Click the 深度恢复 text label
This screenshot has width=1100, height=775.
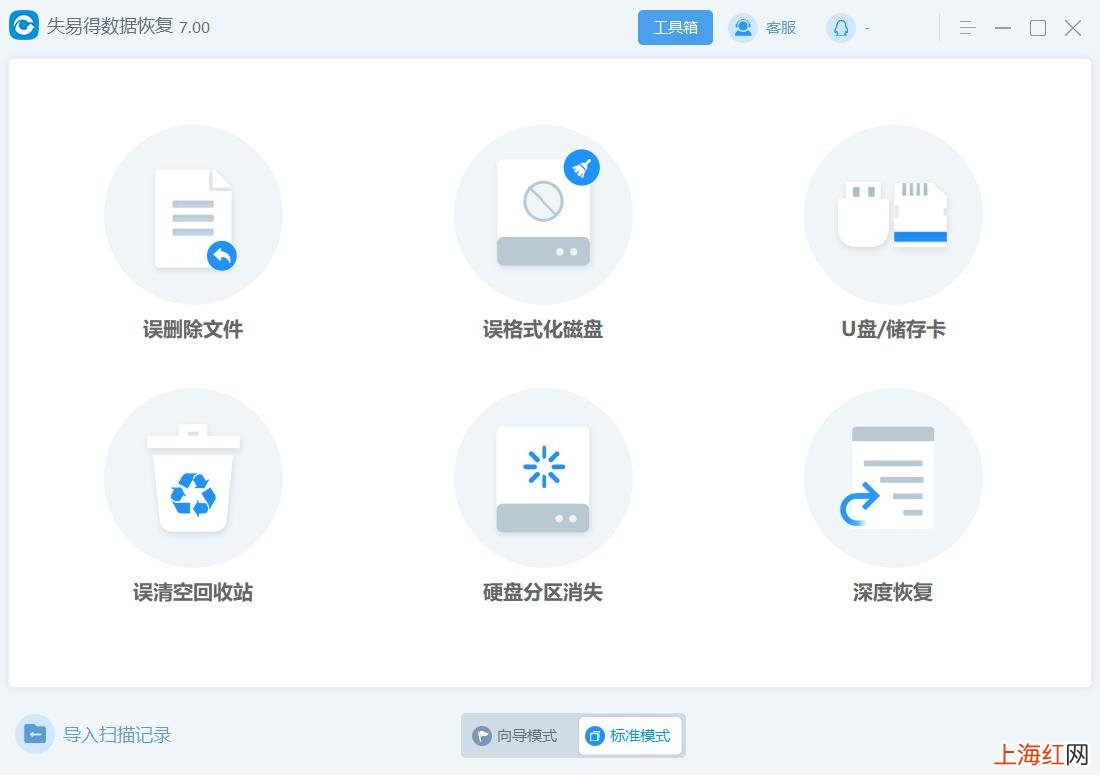coord(893,592)
